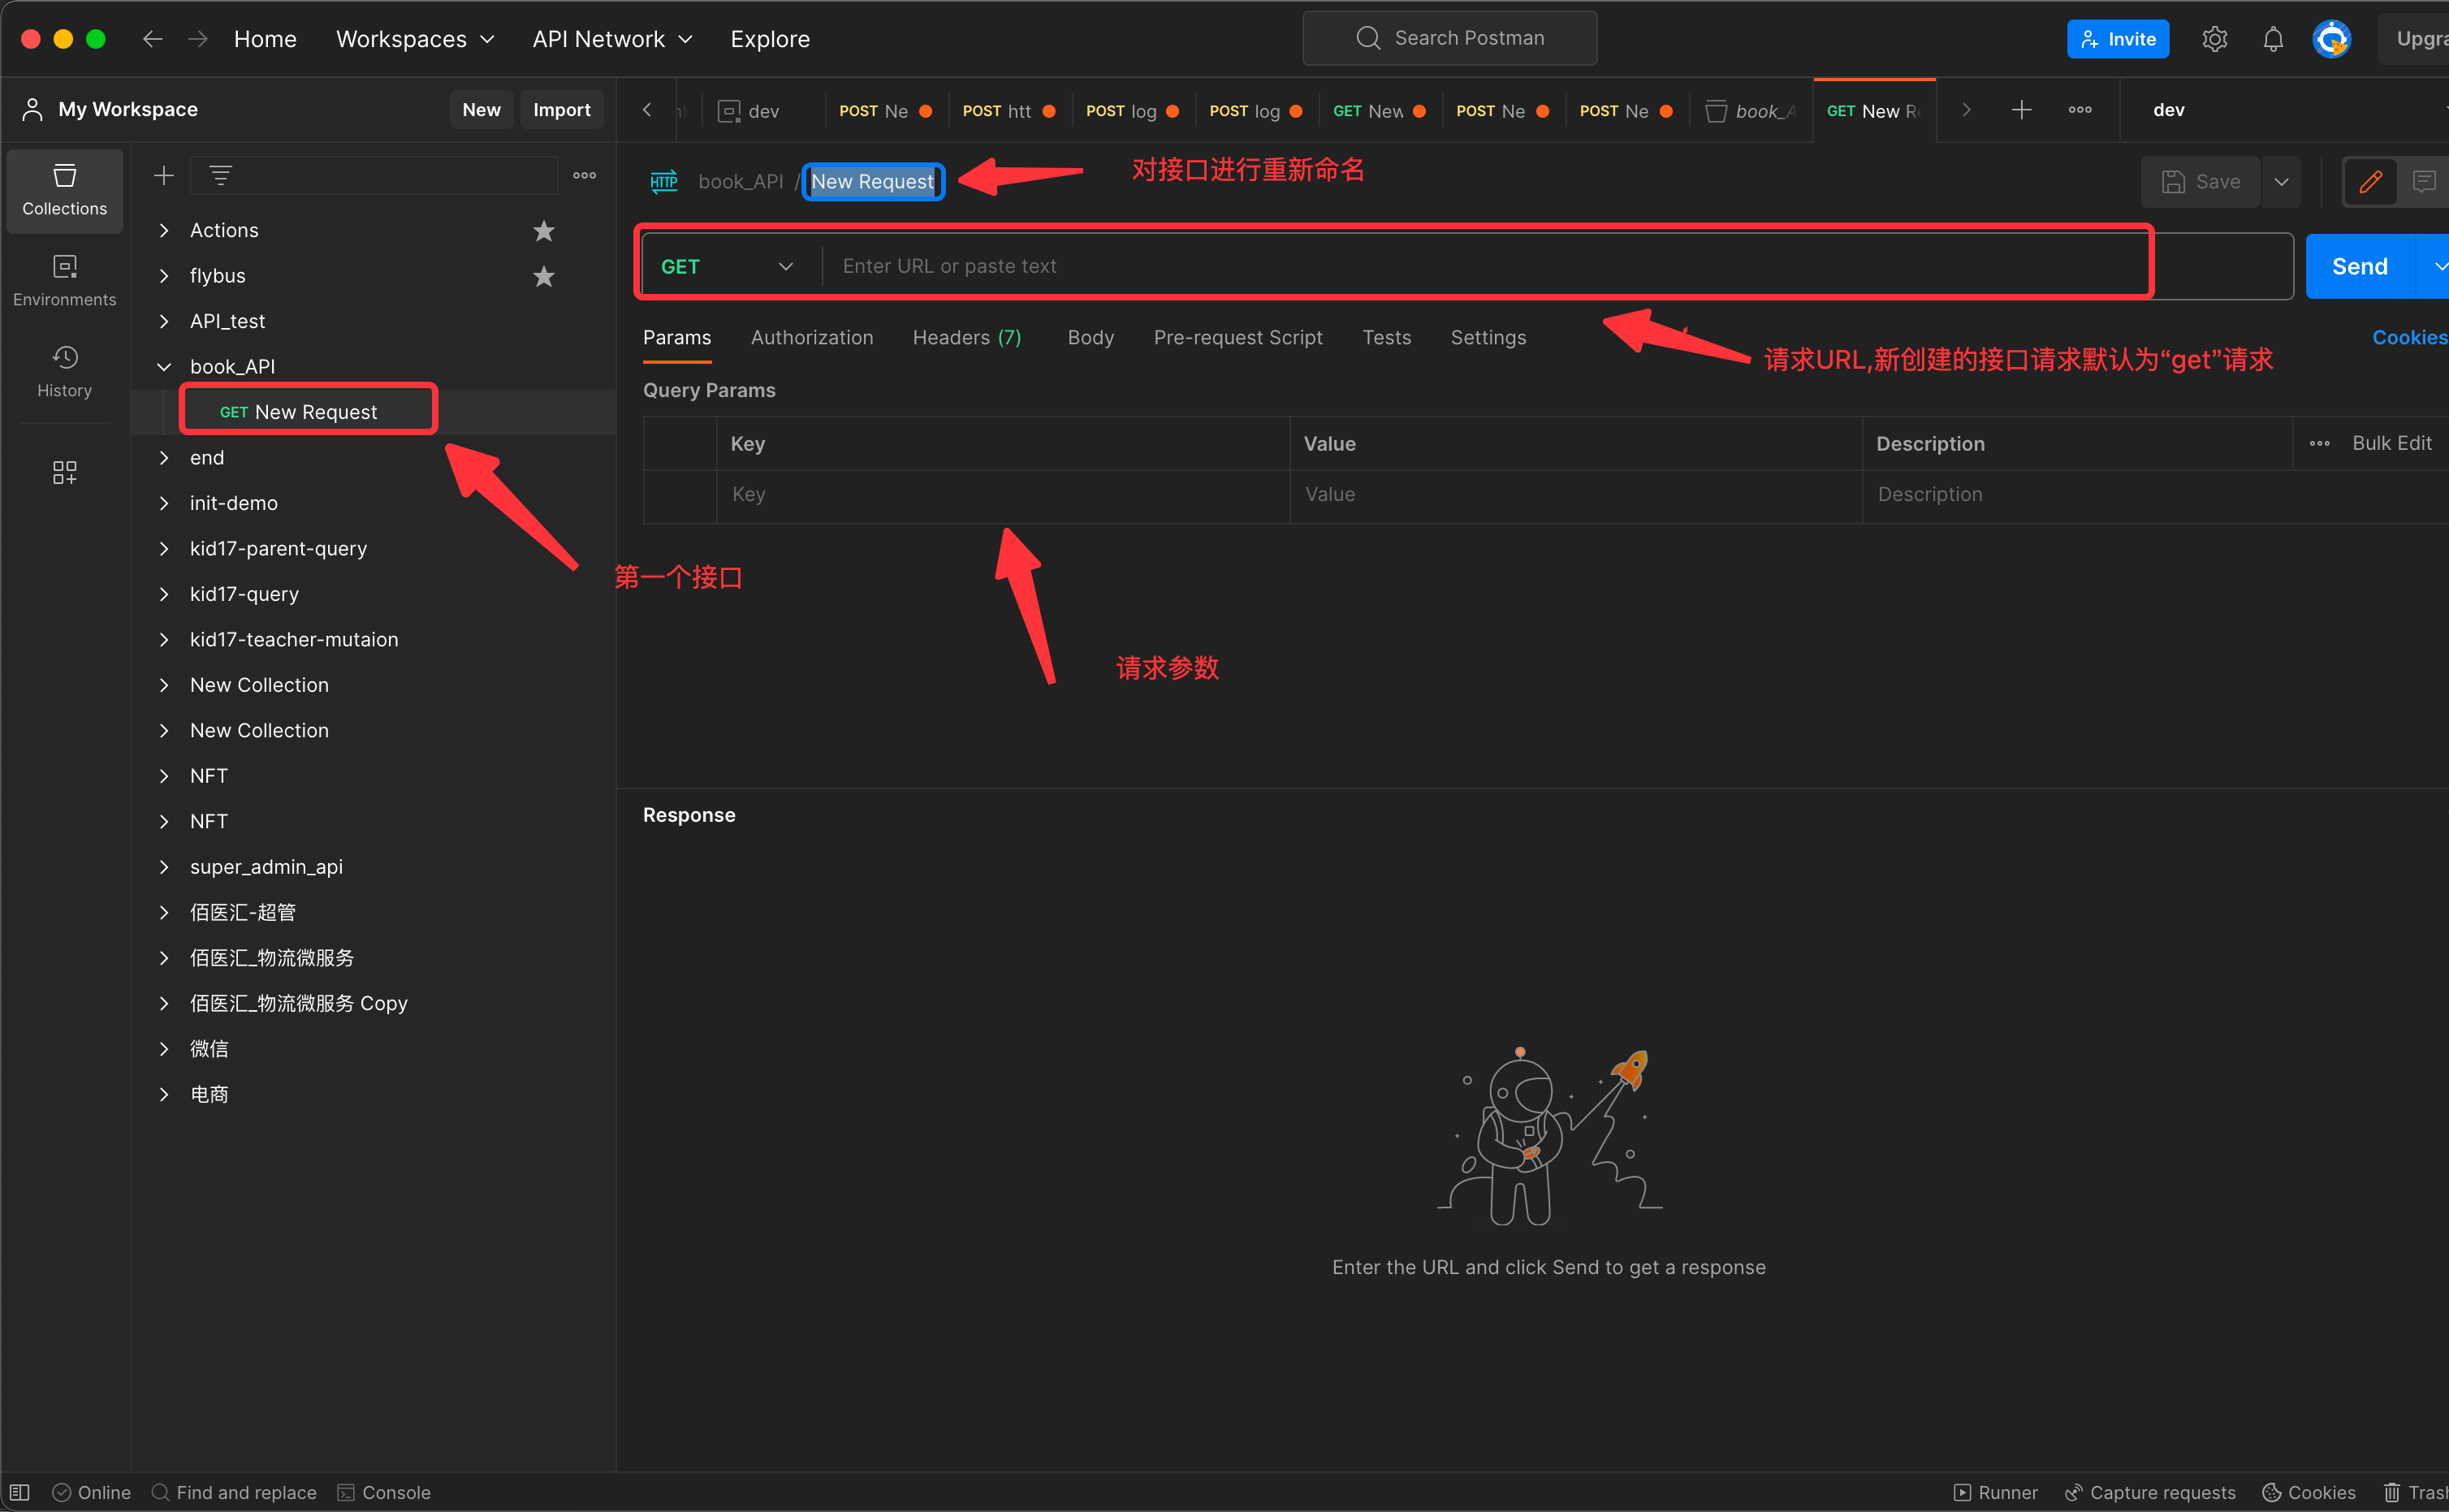The image size is (2449, 1512).
Task: Open the History sidebar panel
Action: click(x=64, y=371)
